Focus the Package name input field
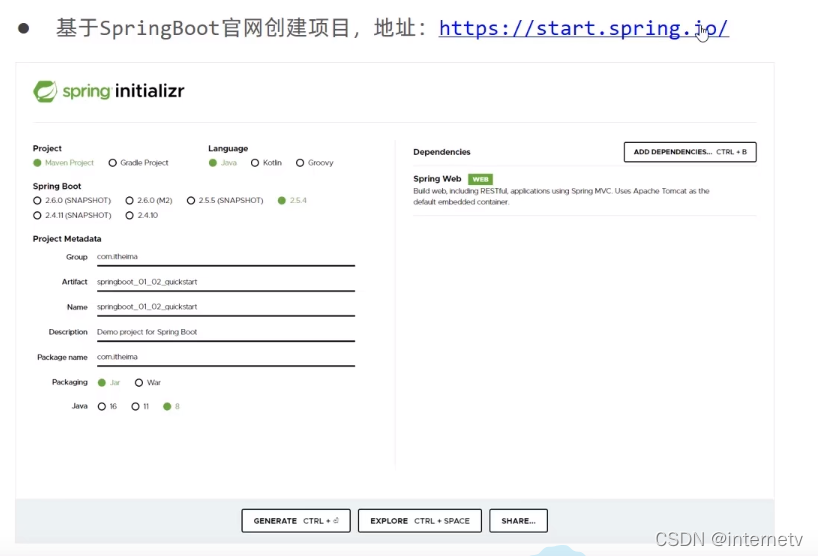 pyautogui.click(x=226, y=357)
